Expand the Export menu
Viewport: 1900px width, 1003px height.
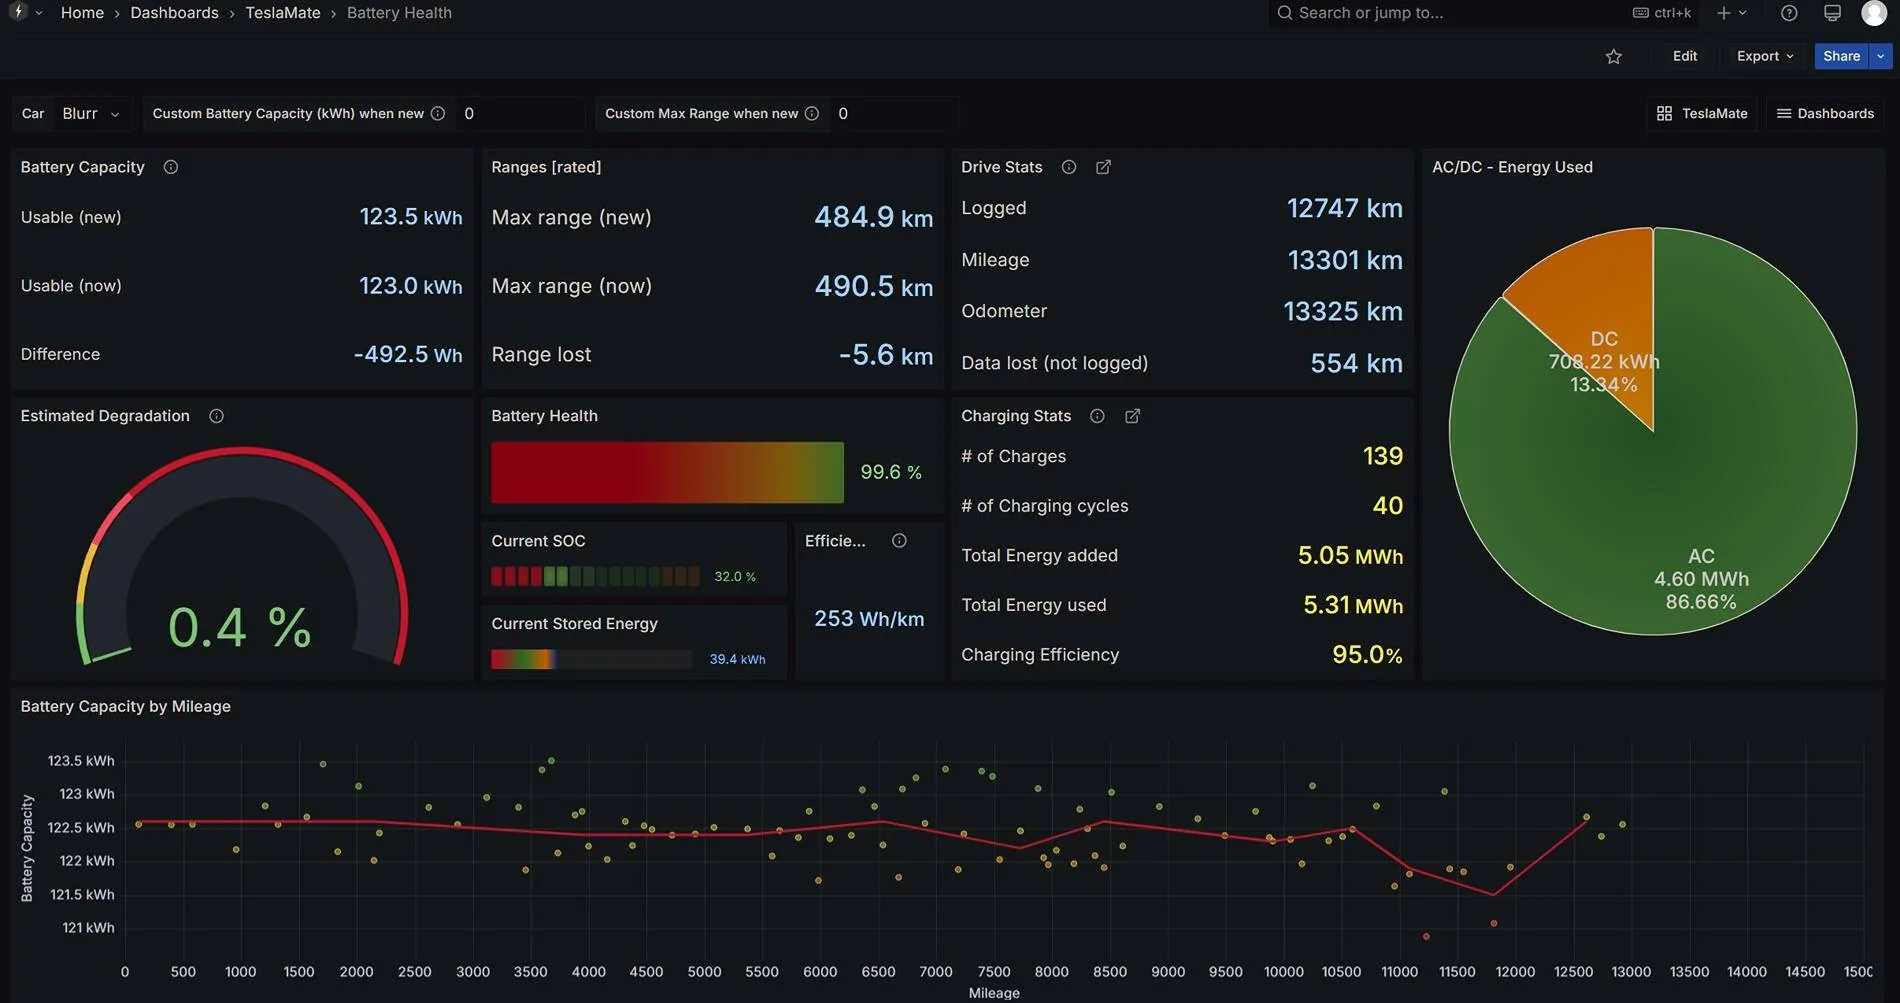click(1765, 56)
